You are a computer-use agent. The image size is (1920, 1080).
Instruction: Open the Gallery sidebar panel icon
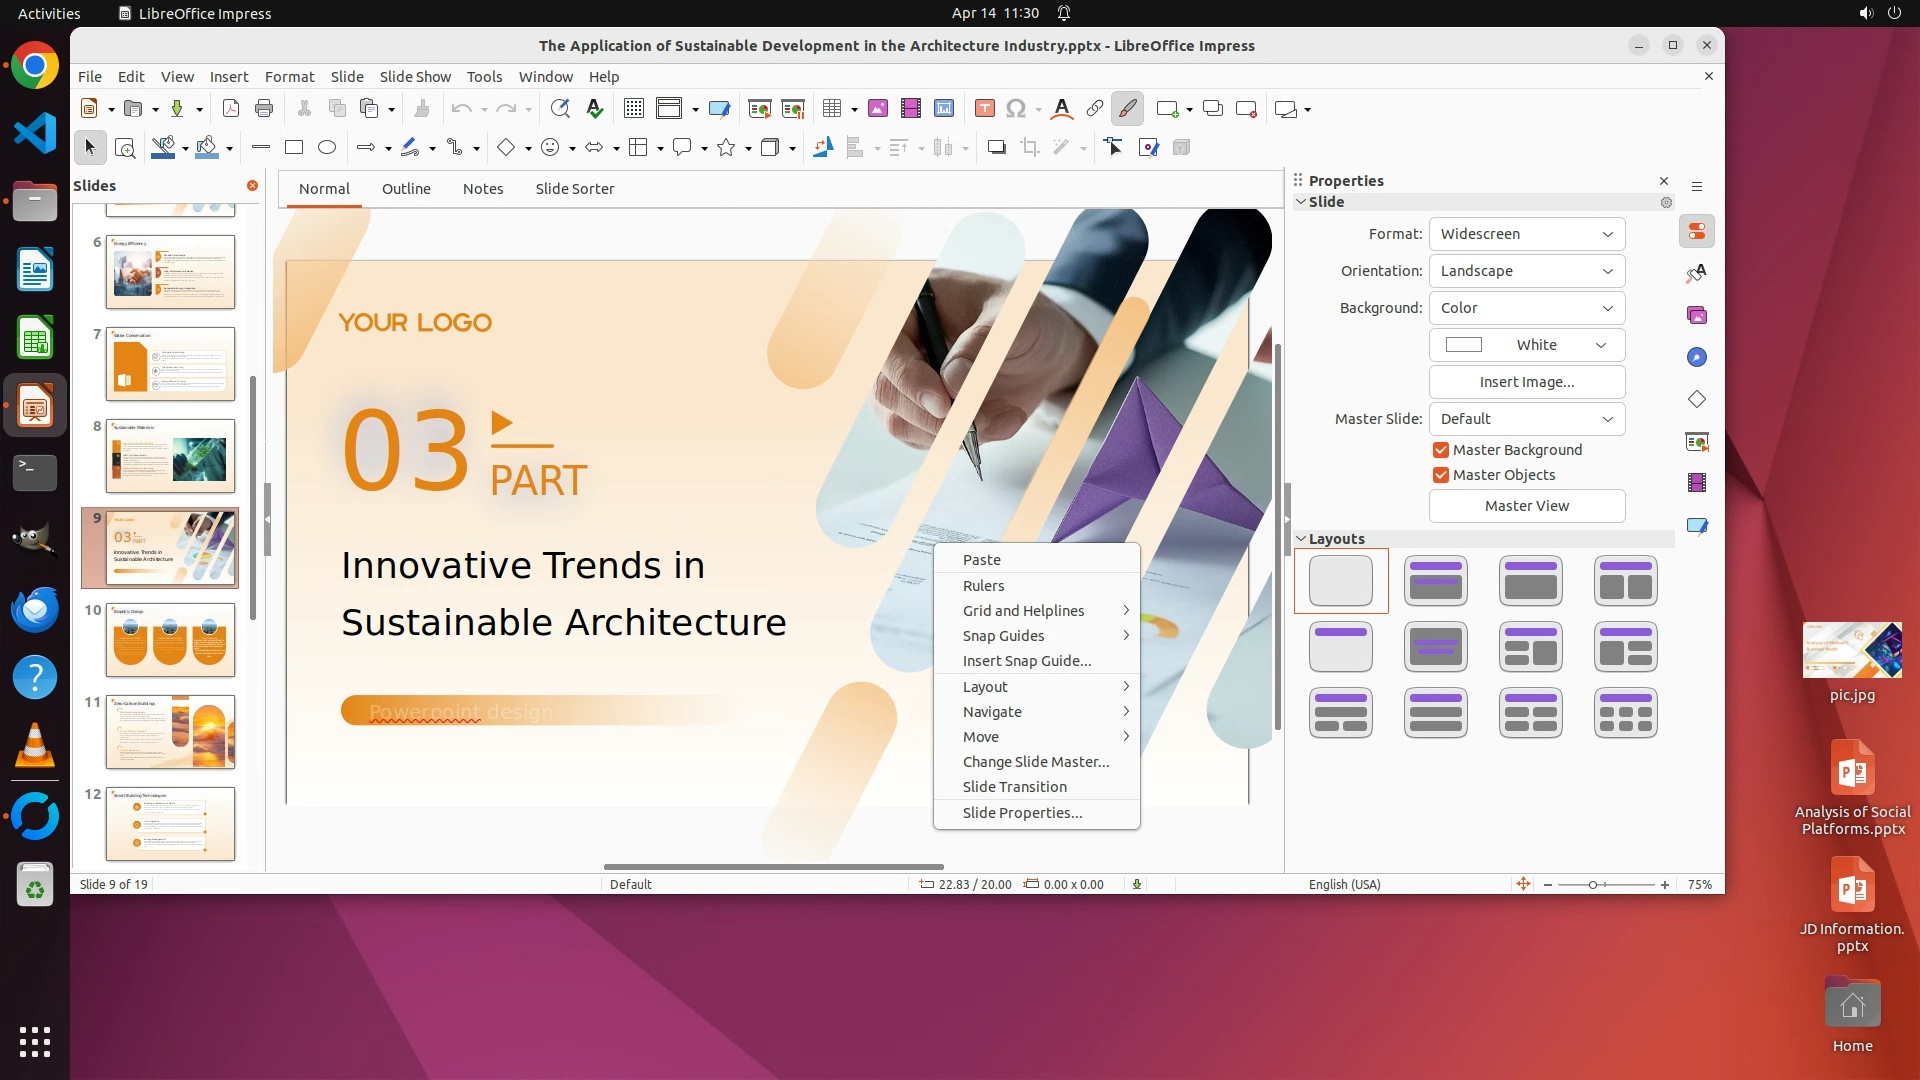(1697, 316)
